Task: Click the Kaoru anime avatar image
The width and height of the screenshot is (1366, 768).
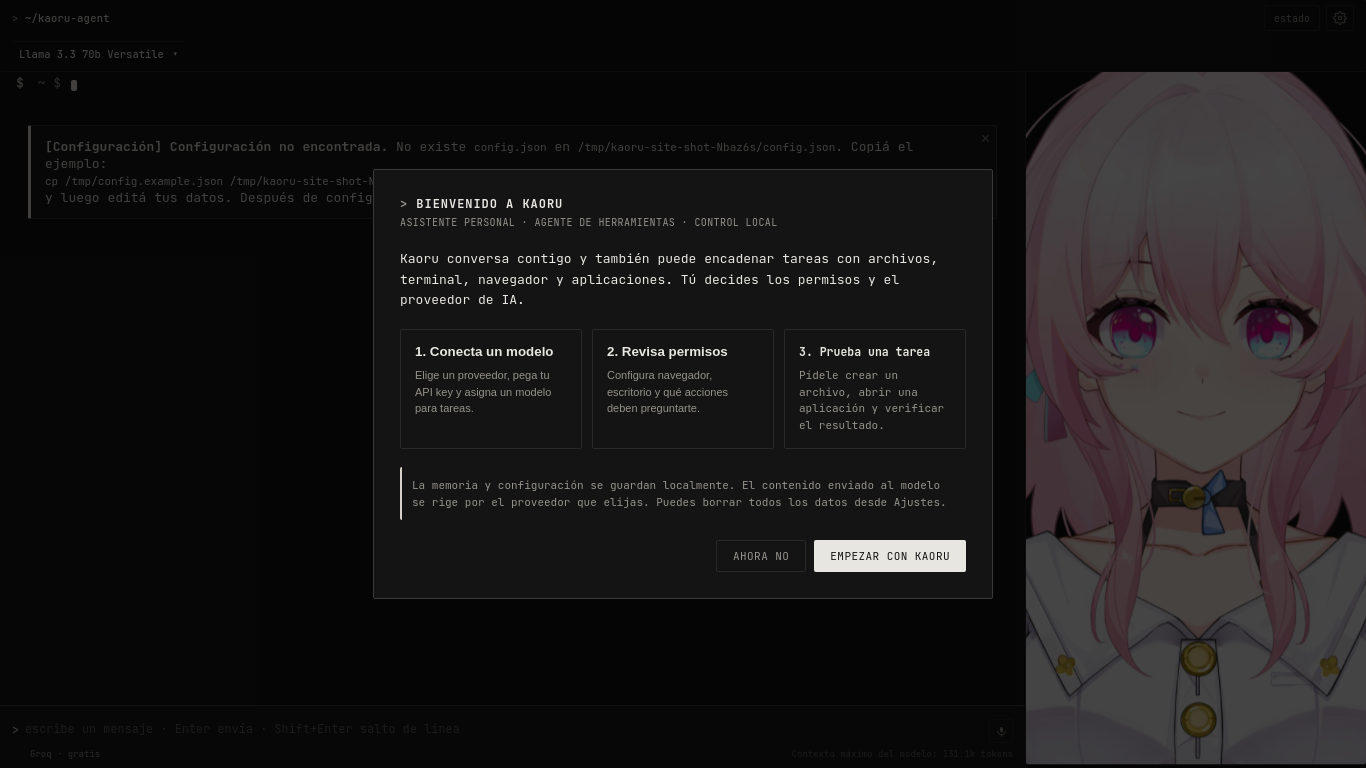Action: (1196, 418)
